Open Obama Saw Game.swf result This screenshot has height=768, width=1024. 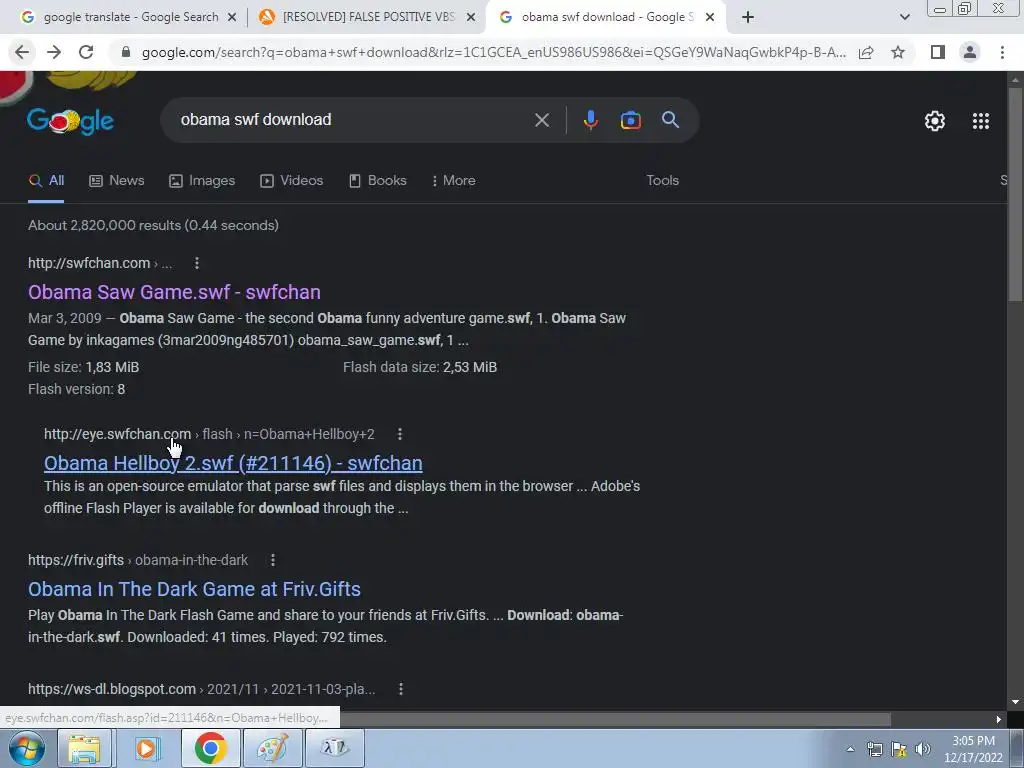tap(174, 292)
